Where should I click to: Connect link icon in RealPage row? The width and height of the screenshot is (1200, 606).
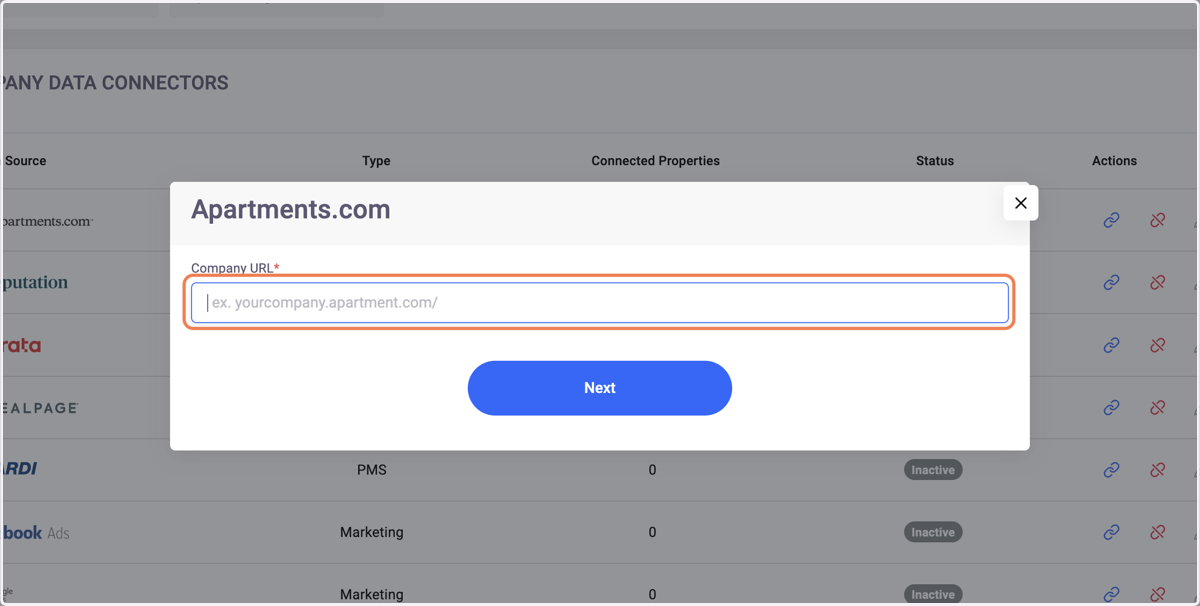coord(1111,407)
